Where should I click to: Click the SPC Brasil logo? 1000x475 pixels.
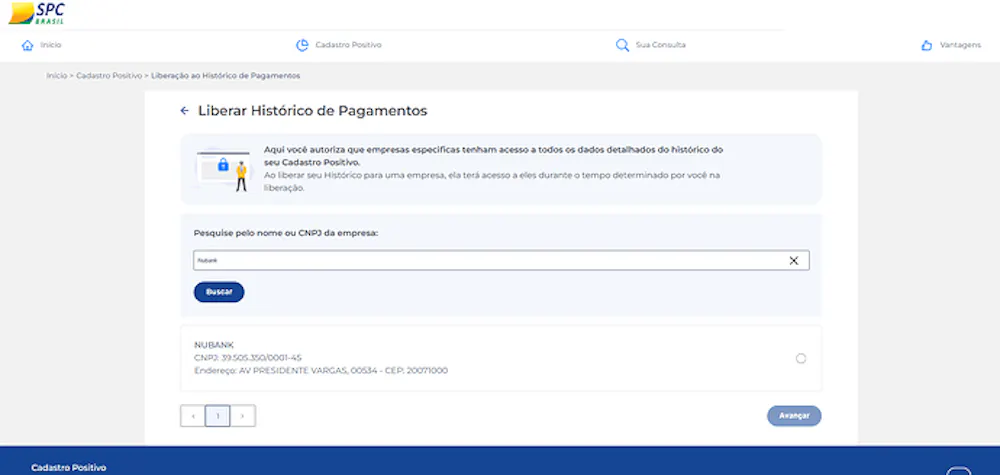37,13
